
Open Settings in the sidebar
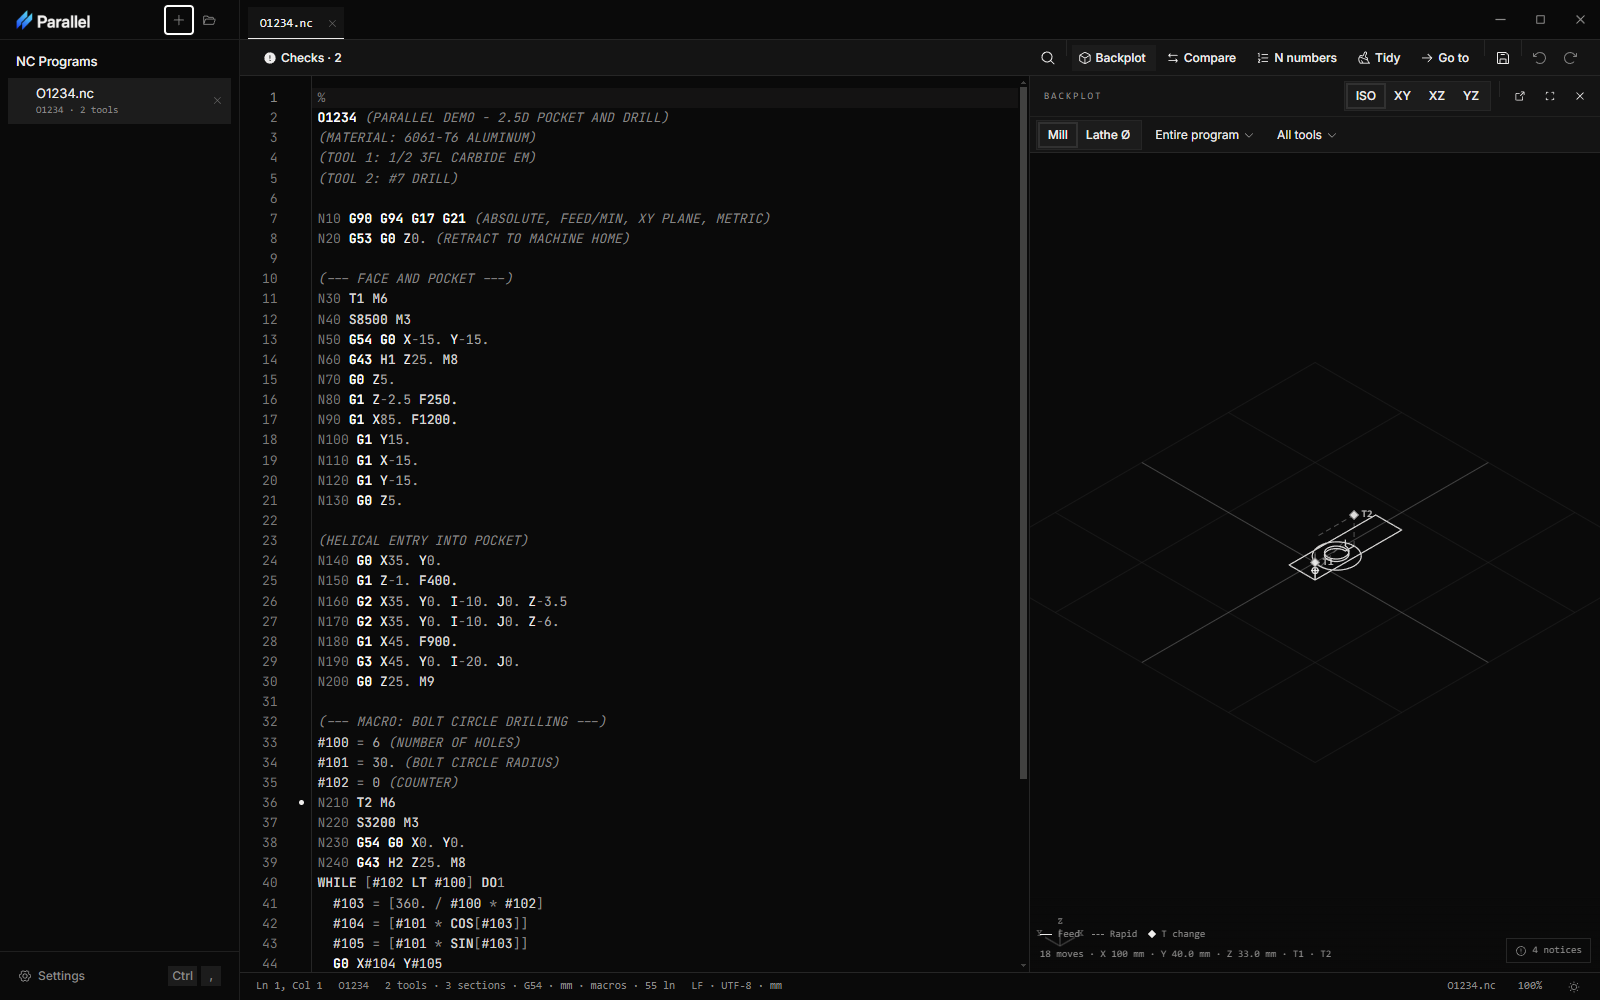point(52,976)
